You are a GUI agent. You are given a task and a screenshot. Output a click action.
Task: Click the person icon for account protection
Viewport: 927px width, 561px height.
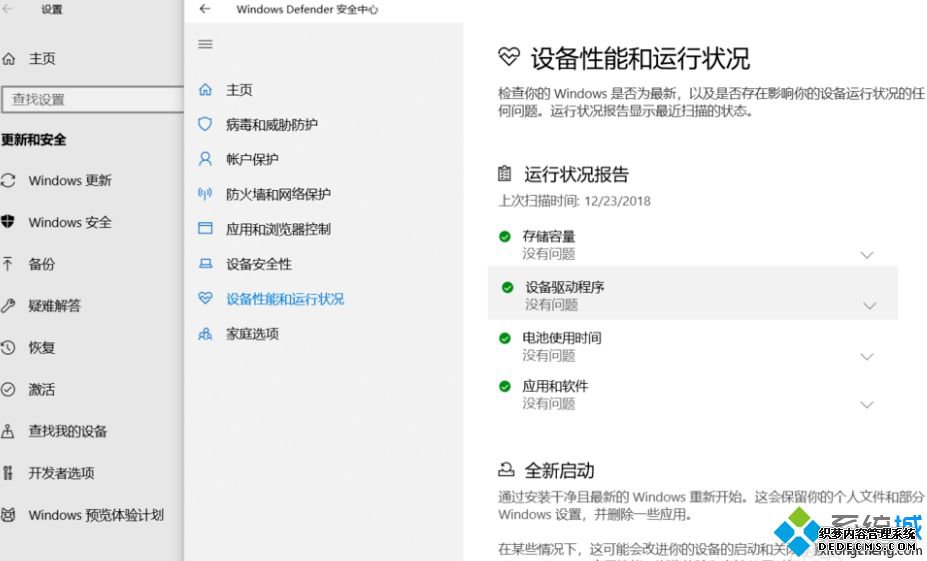(205, 159)
